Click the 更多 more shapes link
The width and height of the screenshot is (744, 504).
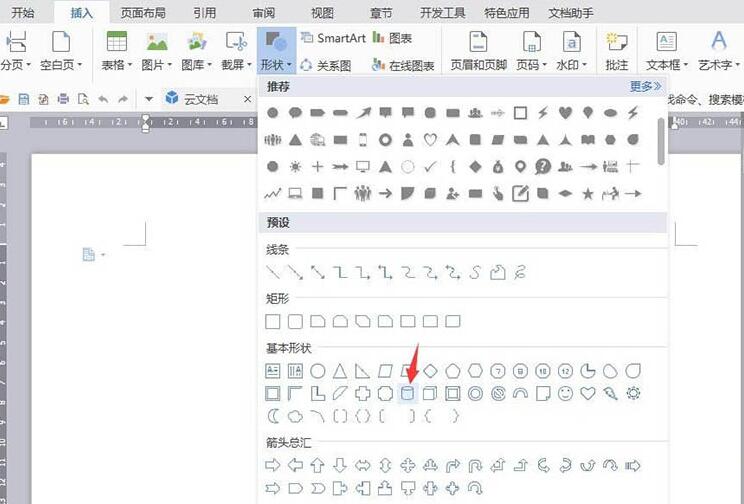[x=645, y=87]
